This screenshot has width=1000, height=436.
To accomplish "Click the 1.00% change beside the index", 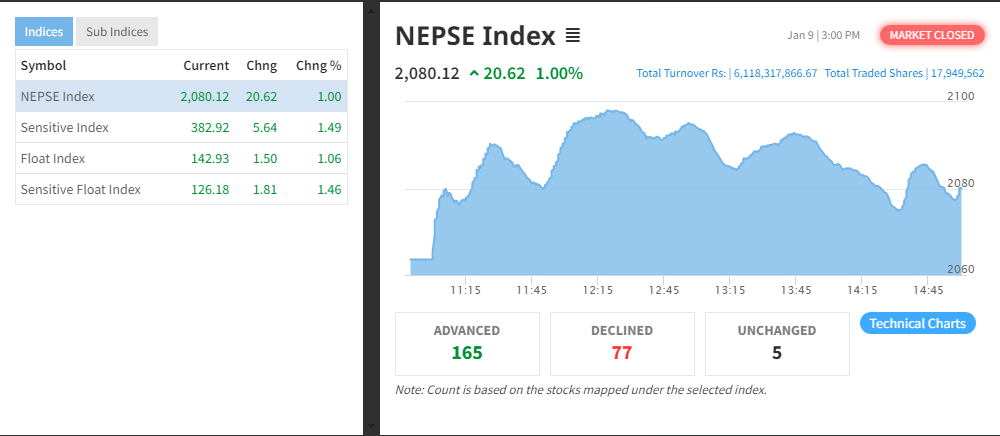I will pyautogui.click(x=559, y=74).
